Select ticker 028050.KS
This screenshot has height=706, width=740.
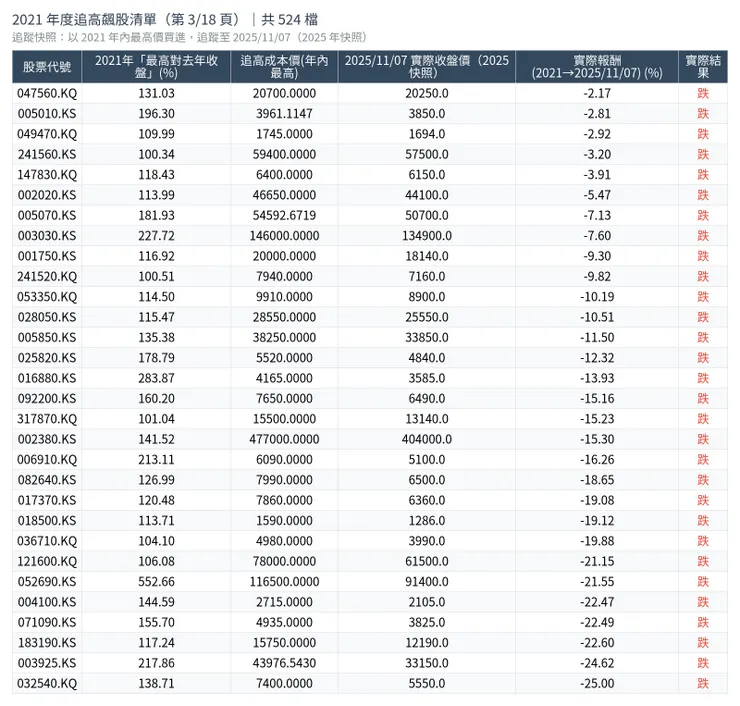tap(47, 317)
